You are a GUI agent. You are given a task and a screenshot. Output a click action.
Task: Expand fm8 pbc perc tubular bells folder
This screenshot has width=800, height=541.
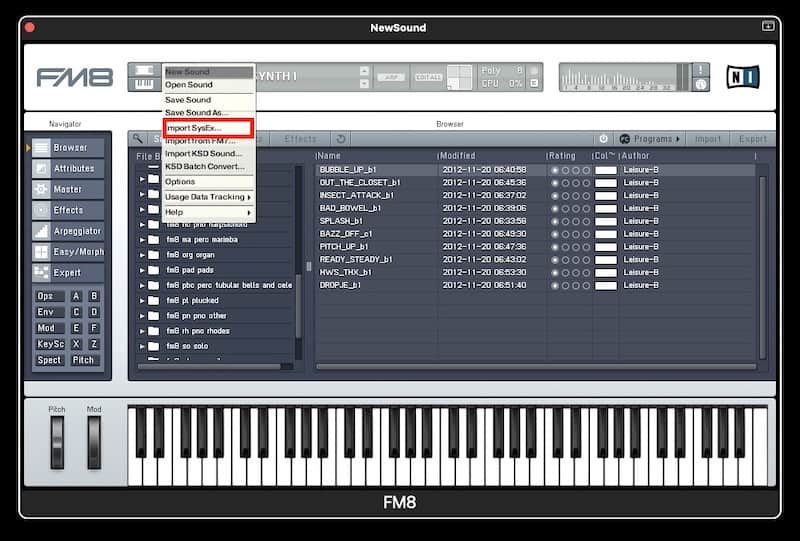pos(142,285)
